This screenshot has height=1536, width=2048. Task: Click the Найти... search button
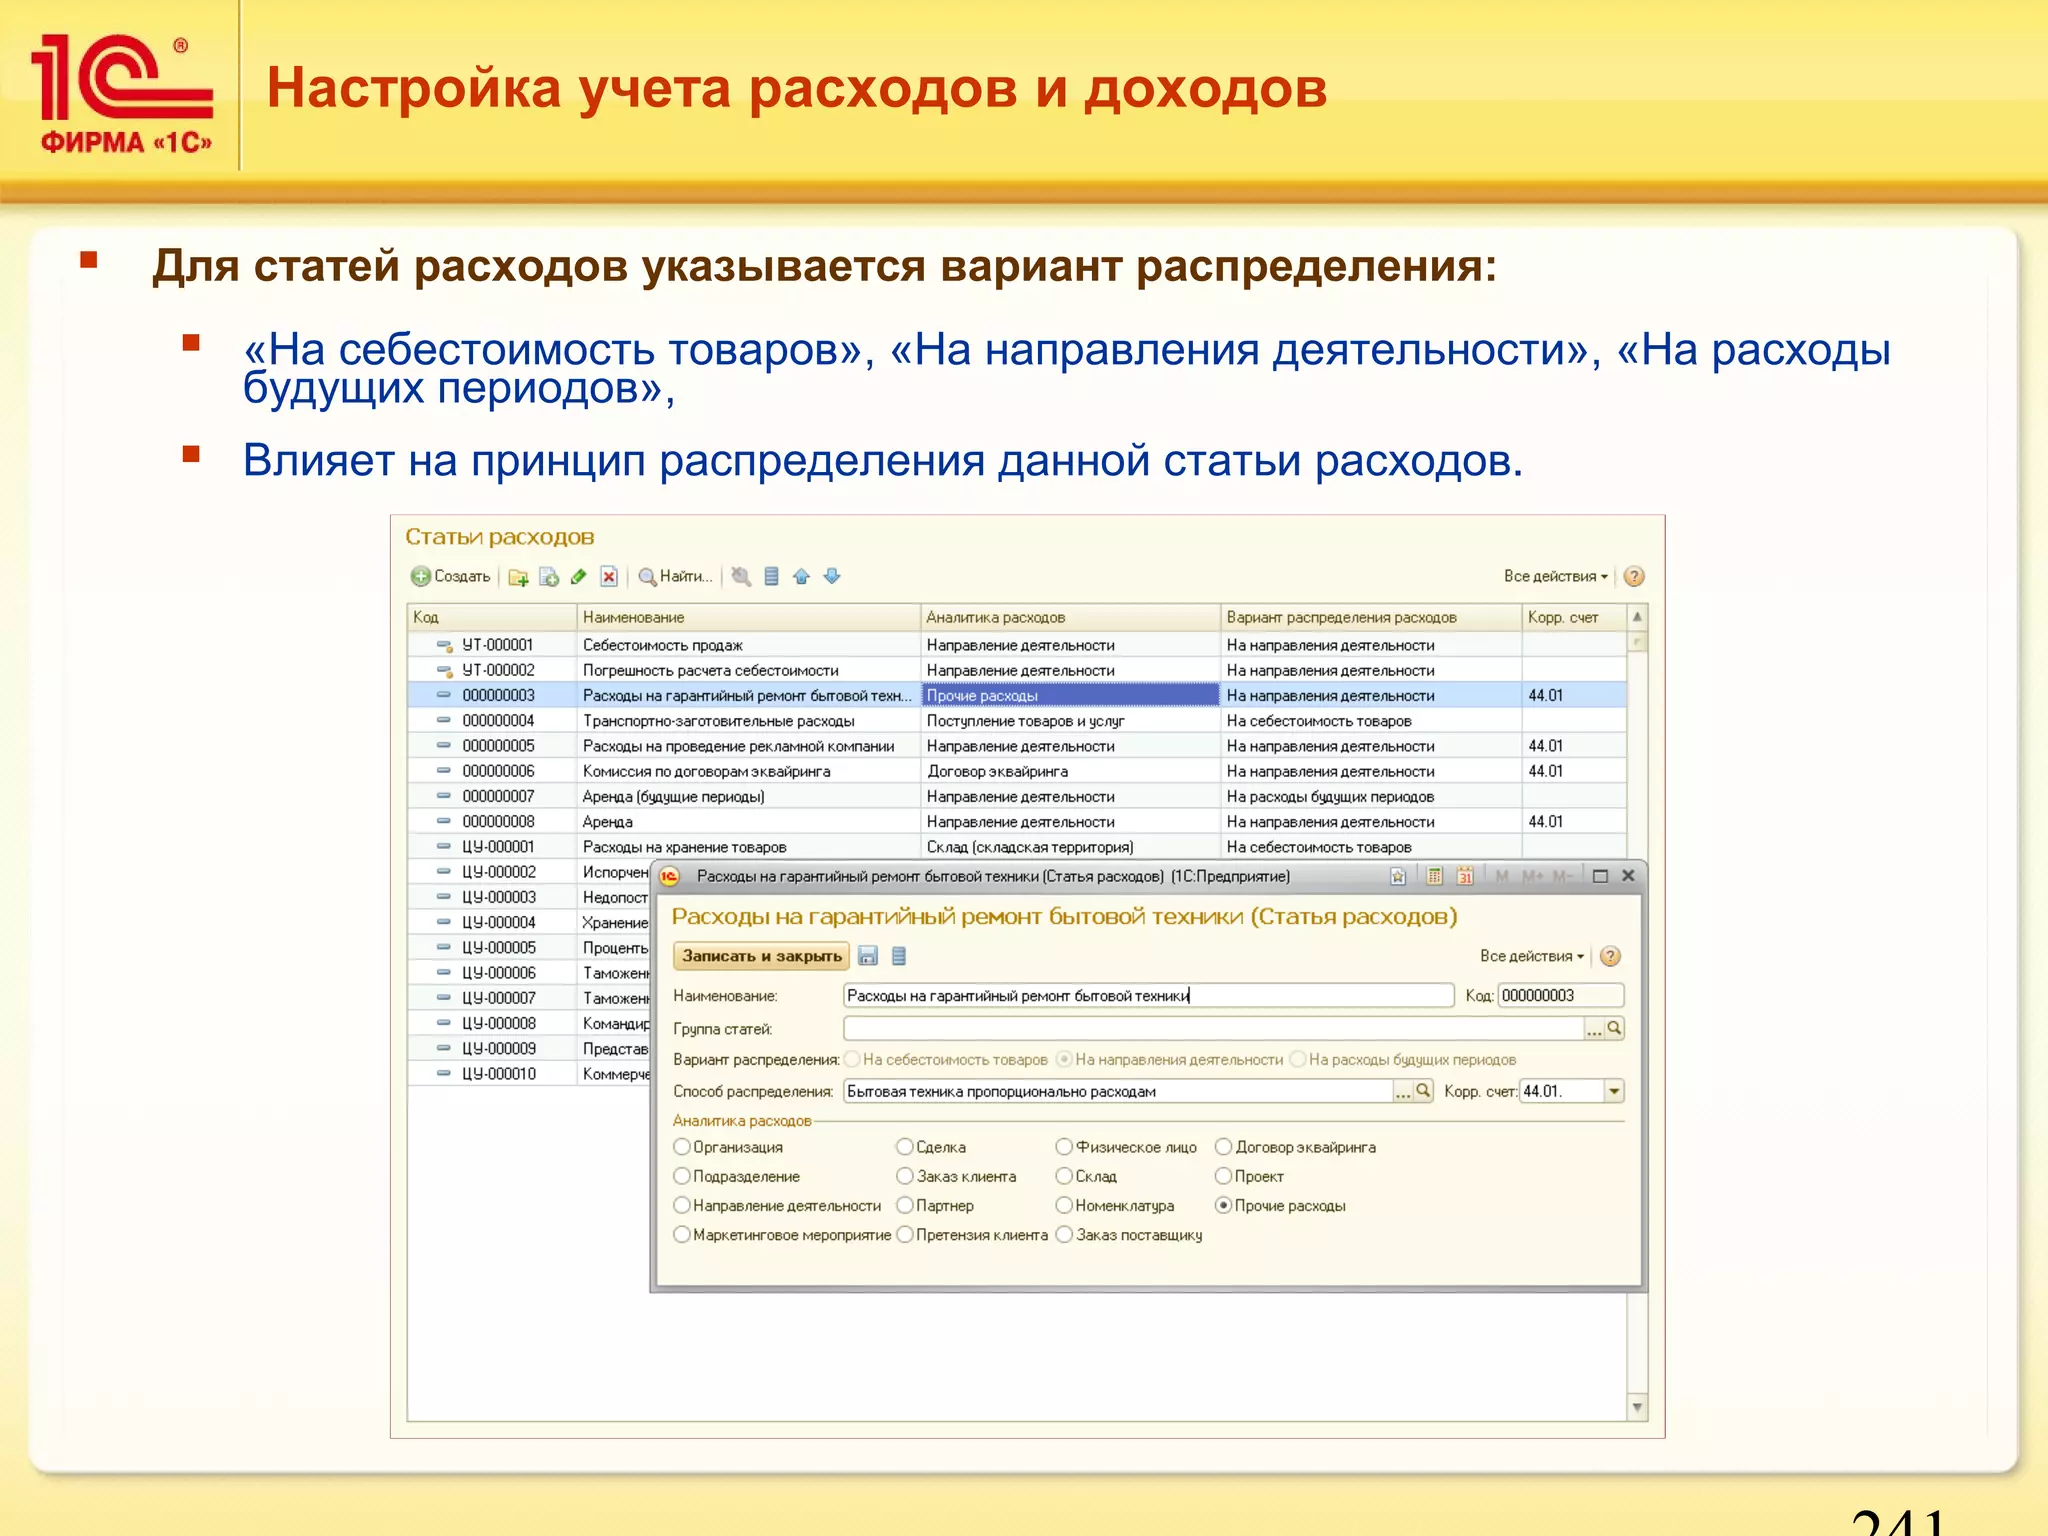pos(676,576)
